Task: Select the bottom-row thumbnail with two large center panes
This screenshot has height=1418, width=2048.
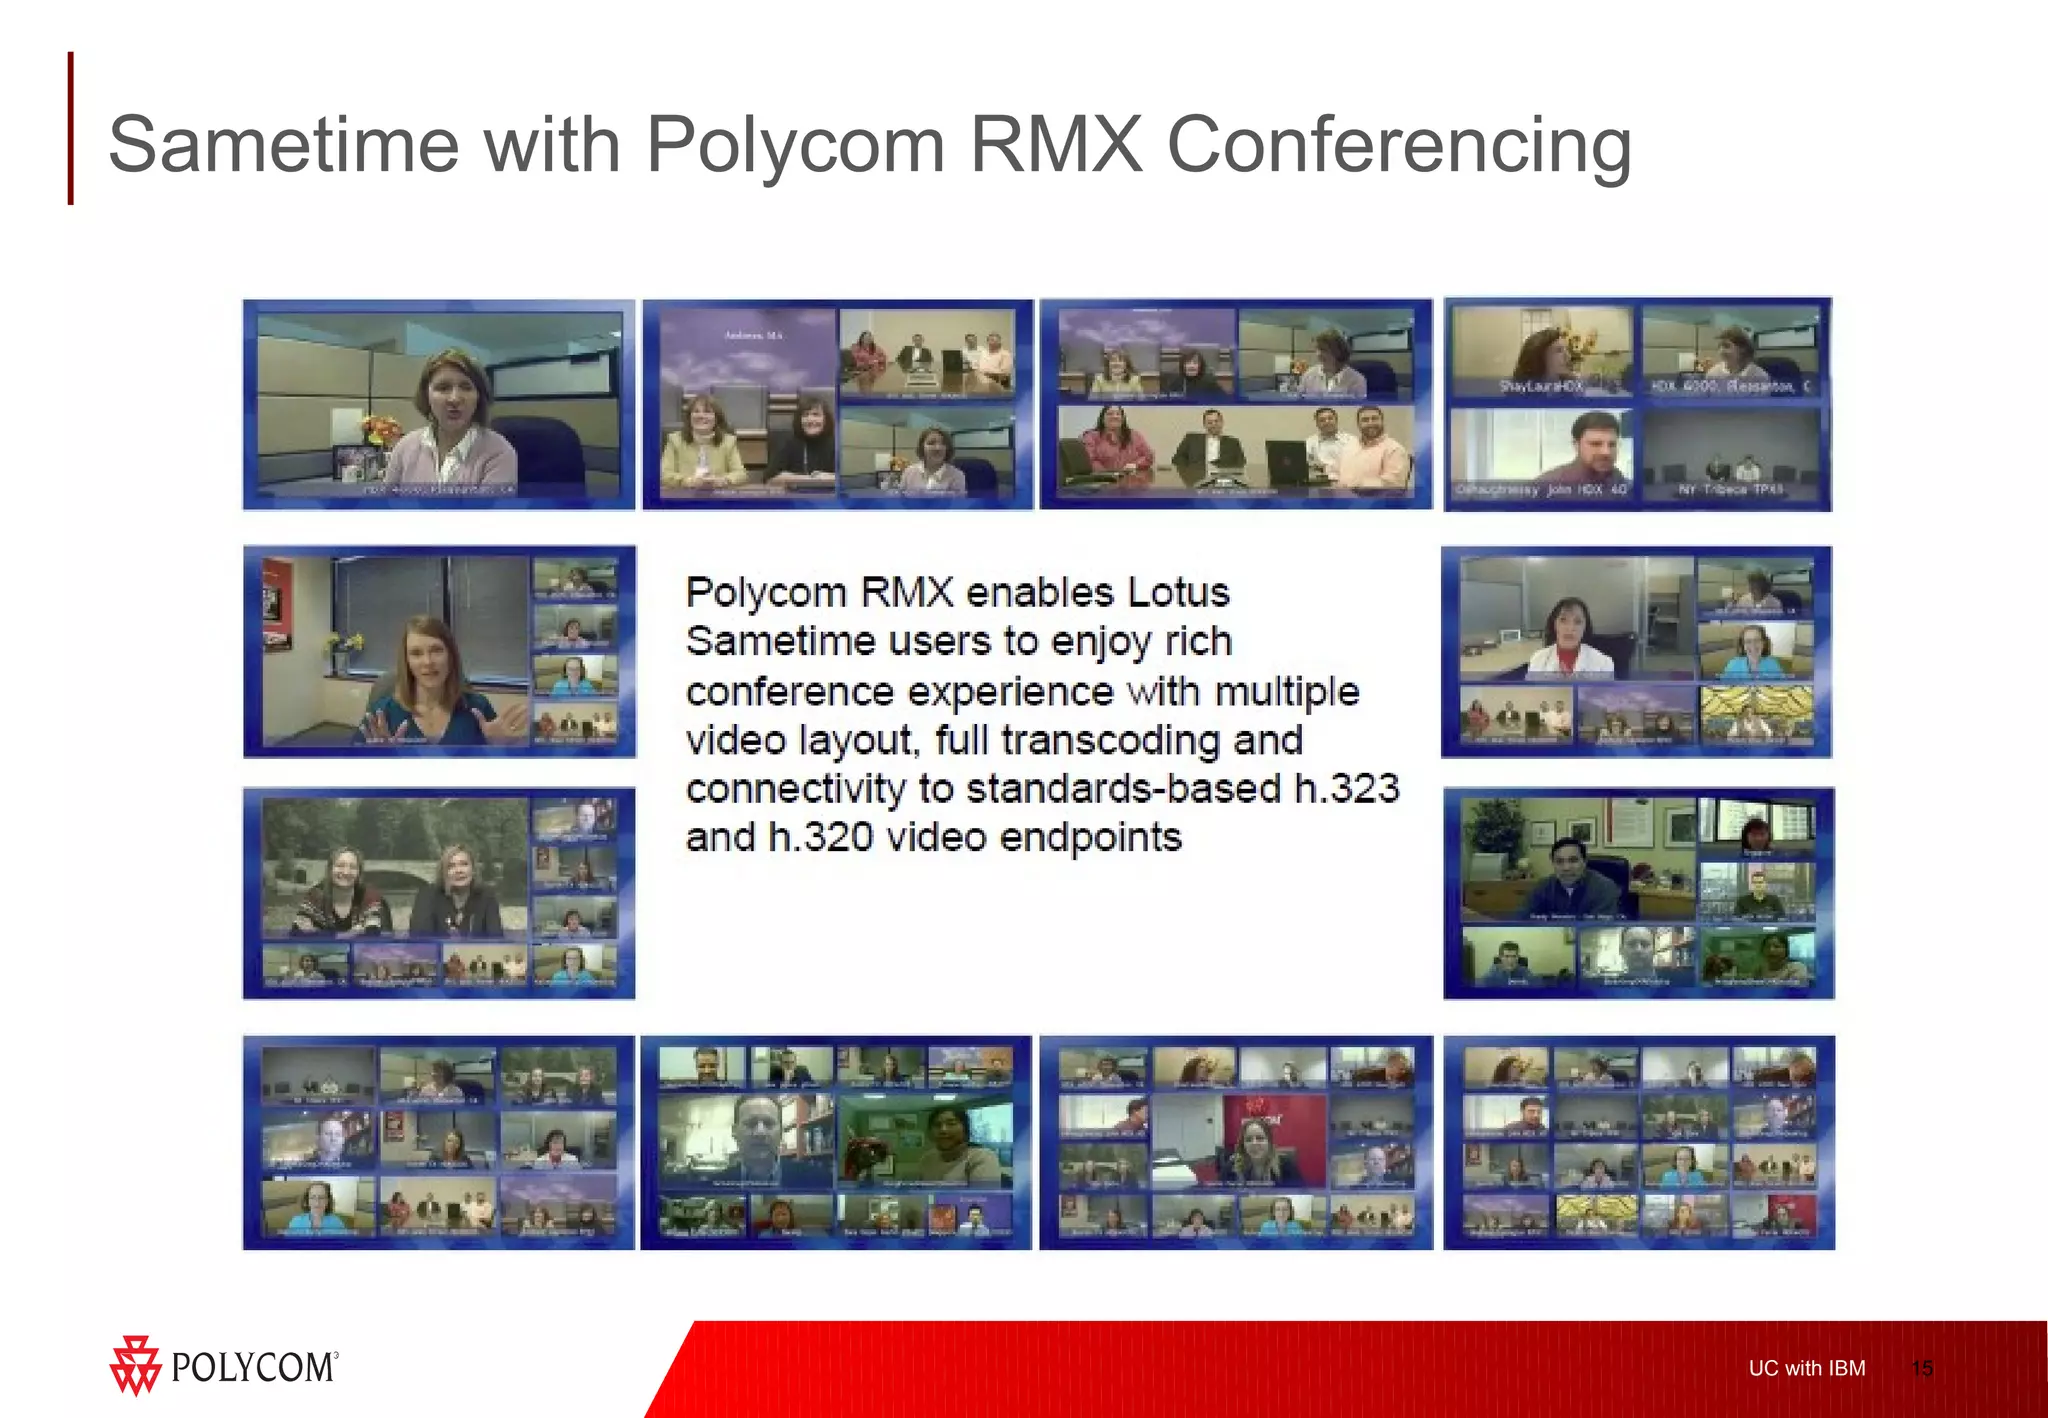Action: (836, 1142)
